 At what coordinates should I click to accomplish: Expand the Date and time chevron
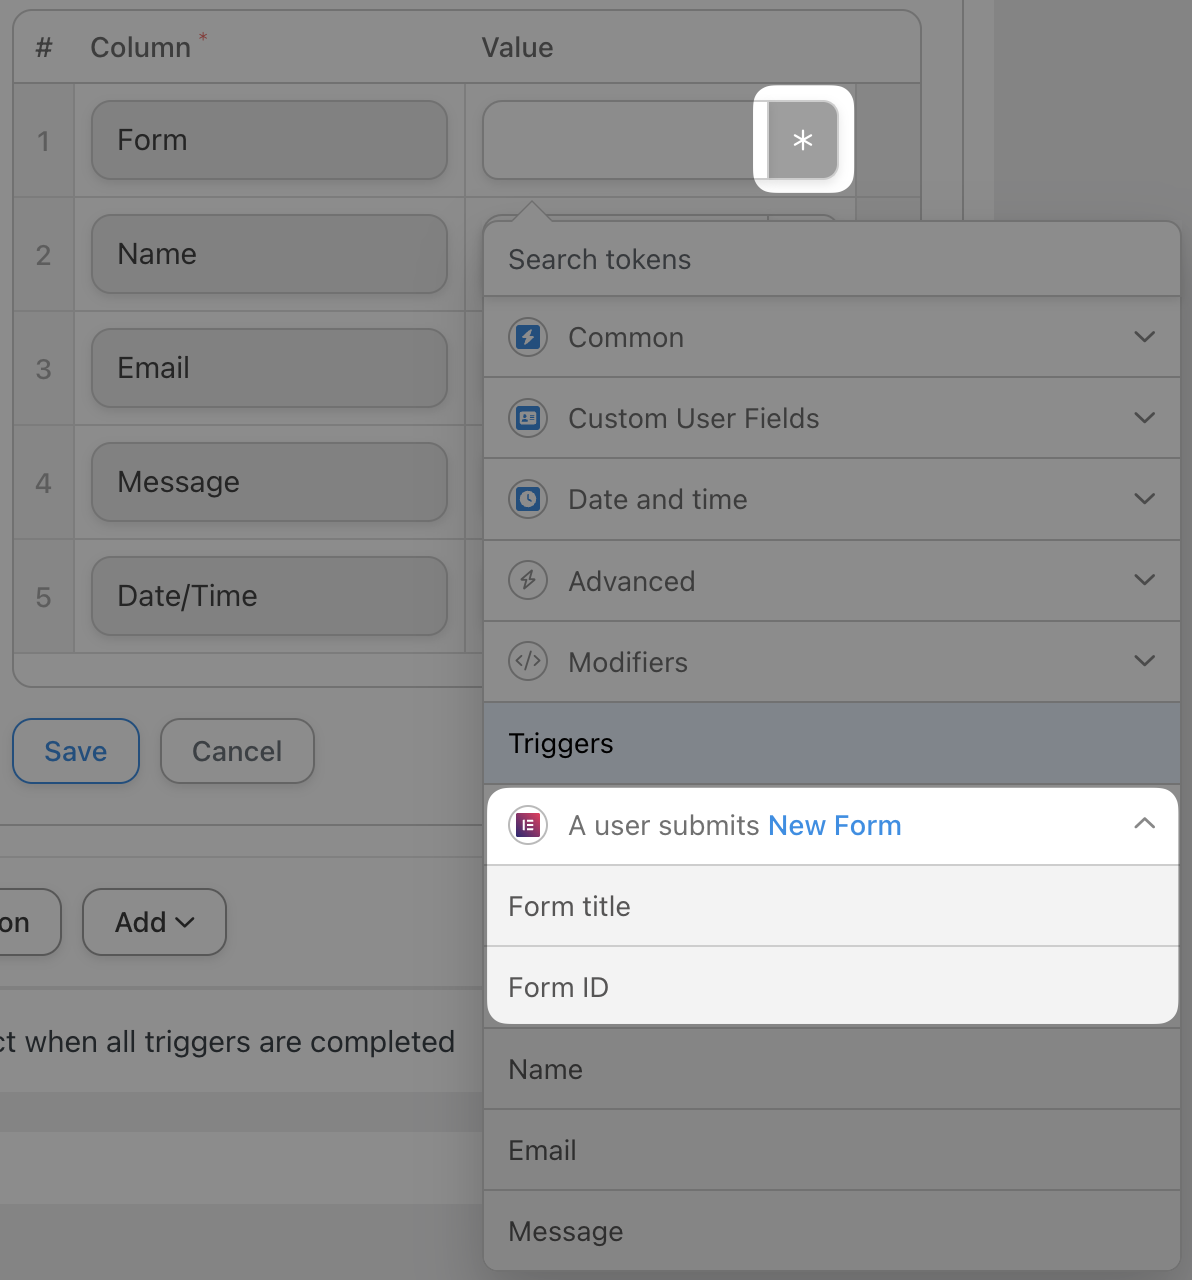(x=1145, y=499)
